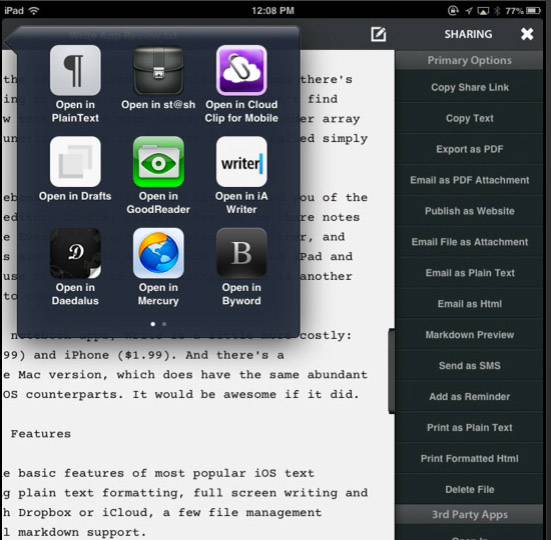The height and width of the screenshot is (540, 551).
Task: Tap the Bluetooth status icon
Action: click(x=497, y=11)
